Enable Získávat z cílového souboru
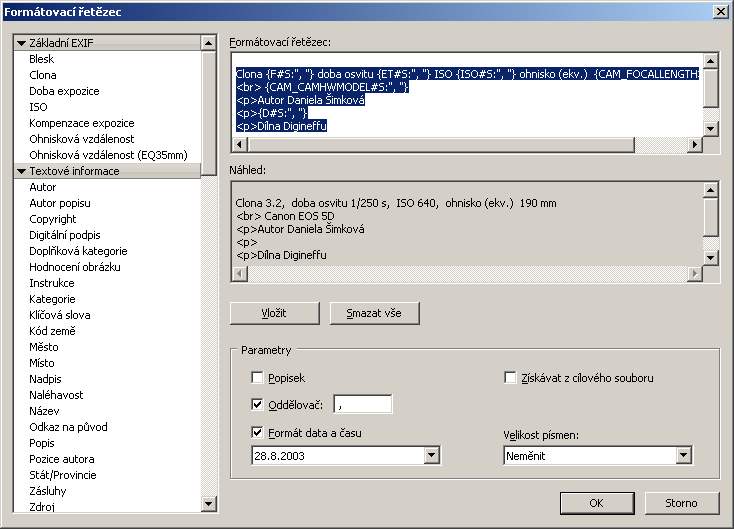734x529 pixels. pyautogui.click(x=511, y=378)
